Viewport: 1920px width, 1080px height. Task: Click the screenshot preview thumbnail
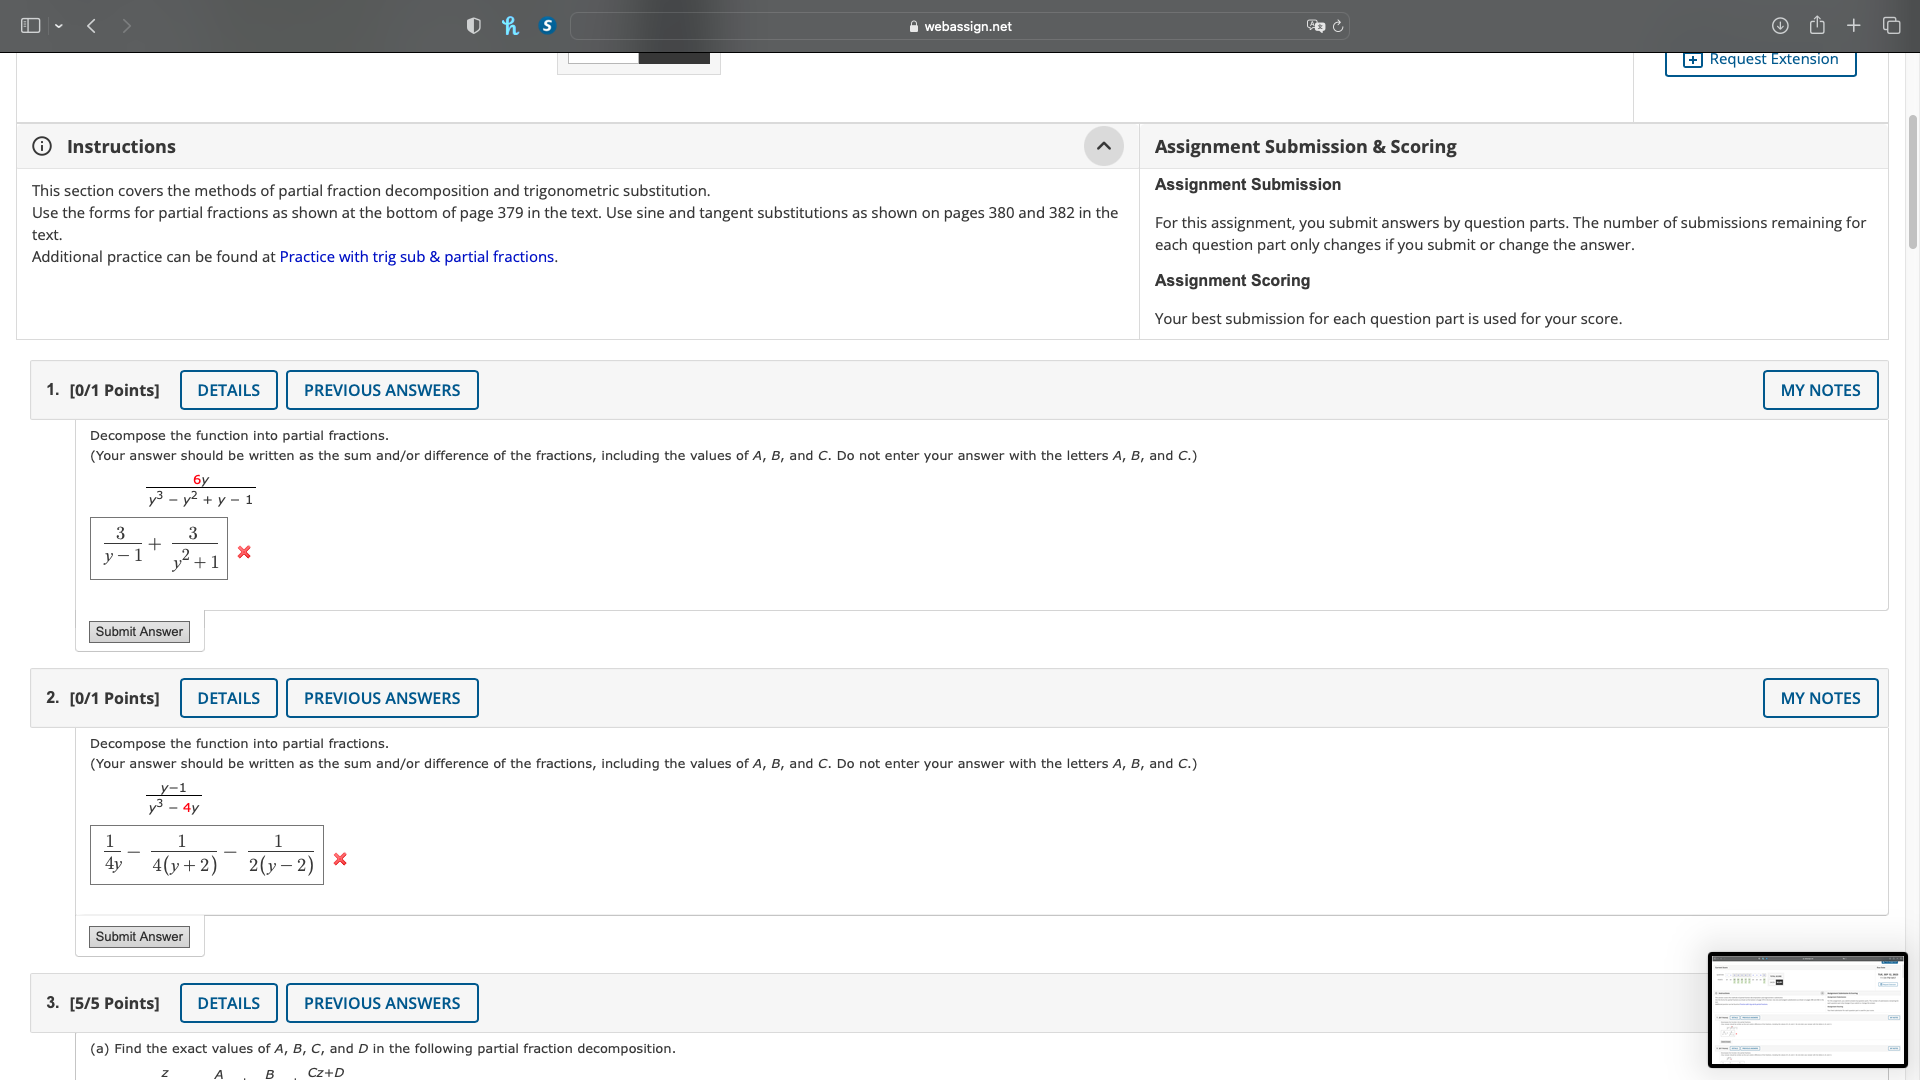[x=1807, y=1010]
